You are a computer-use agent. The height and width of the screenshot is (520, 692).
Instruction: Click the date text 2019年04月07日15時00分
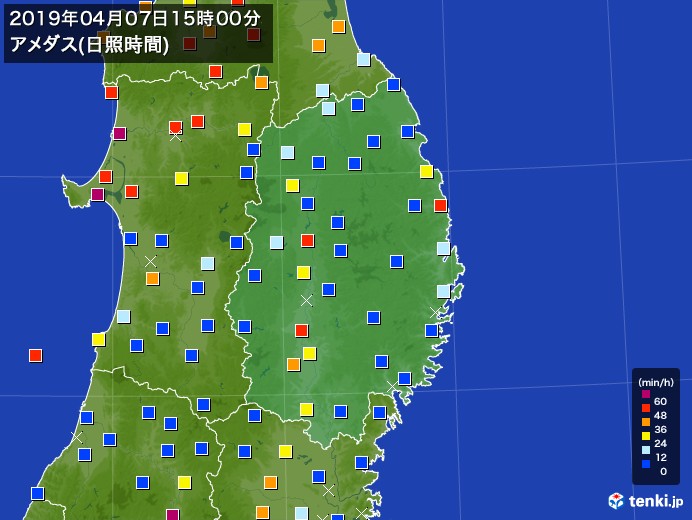(135, 19)
